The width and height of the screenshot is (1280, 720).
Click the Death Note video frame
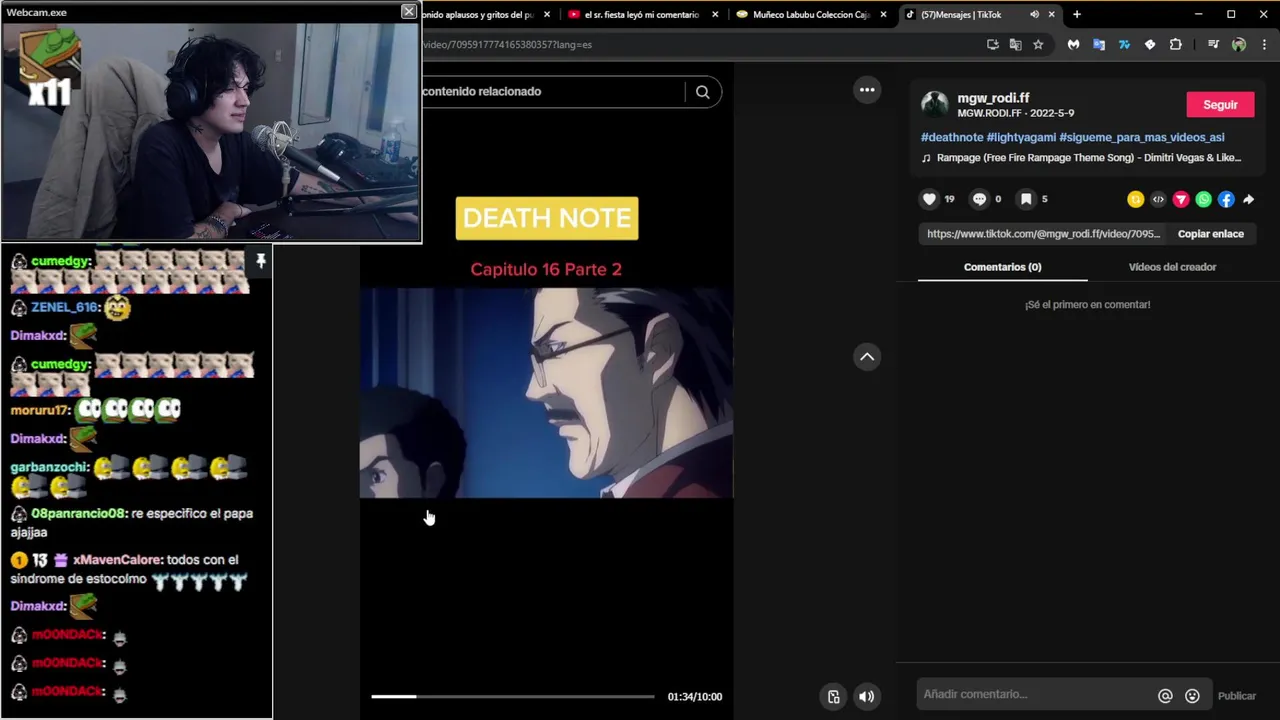point(547,393)
